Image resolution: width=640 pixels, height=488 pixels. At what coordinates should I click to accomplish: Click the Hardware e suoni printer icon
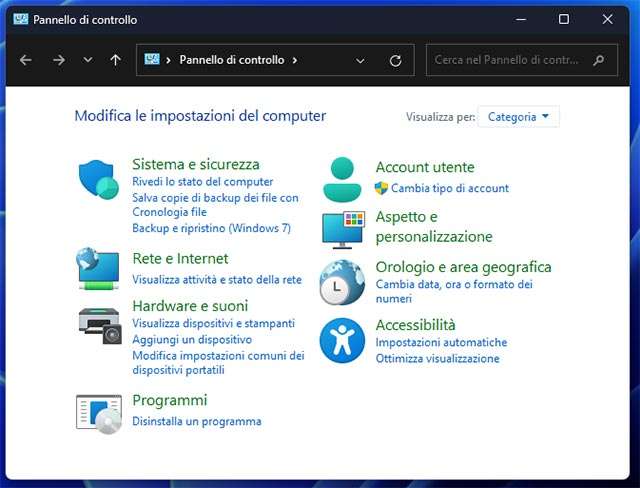point(99,324)
